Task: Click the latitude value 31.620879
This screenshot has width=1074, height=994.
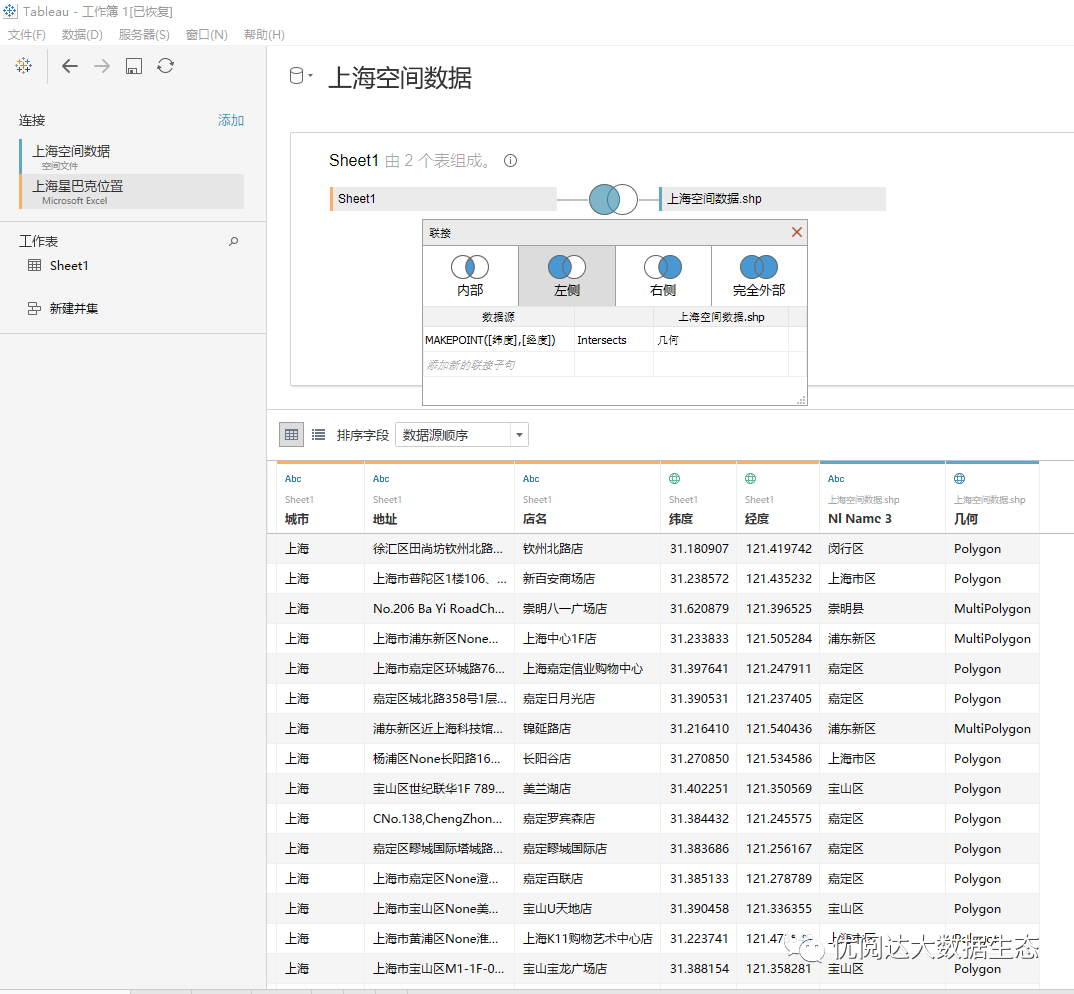Action: 699,608
